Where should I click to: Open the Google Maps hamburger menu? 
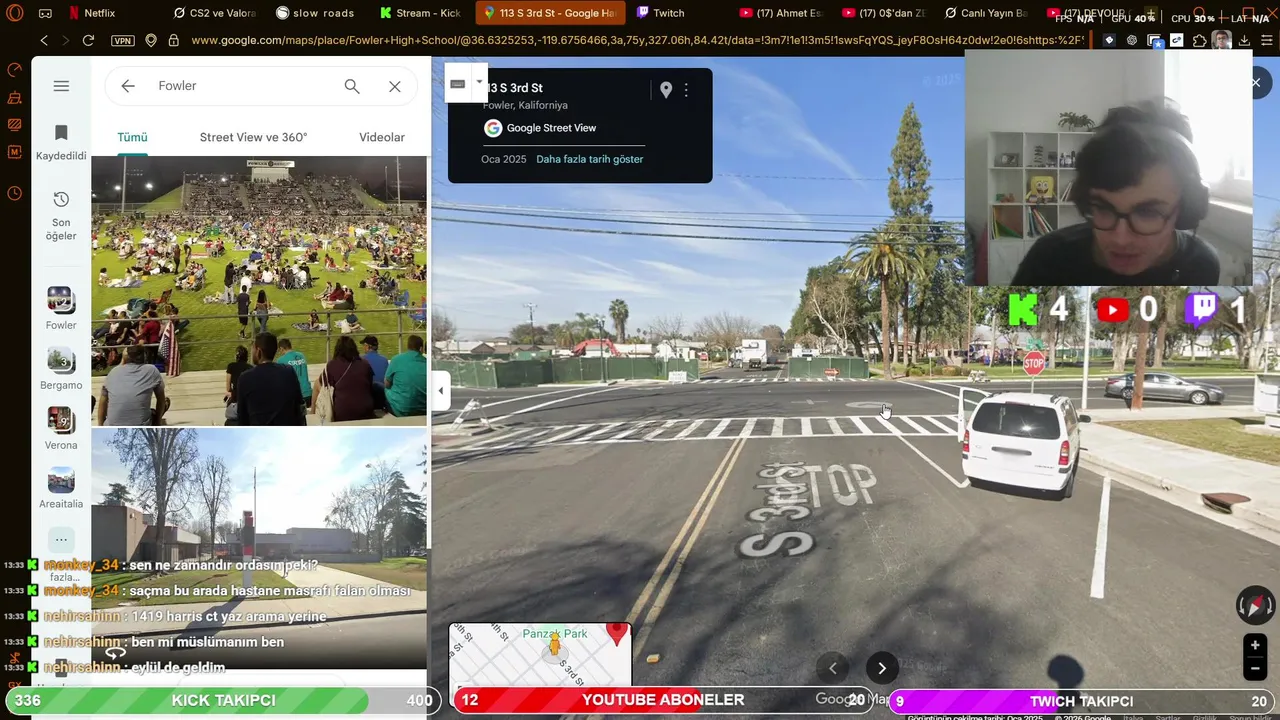click(61, 86)
